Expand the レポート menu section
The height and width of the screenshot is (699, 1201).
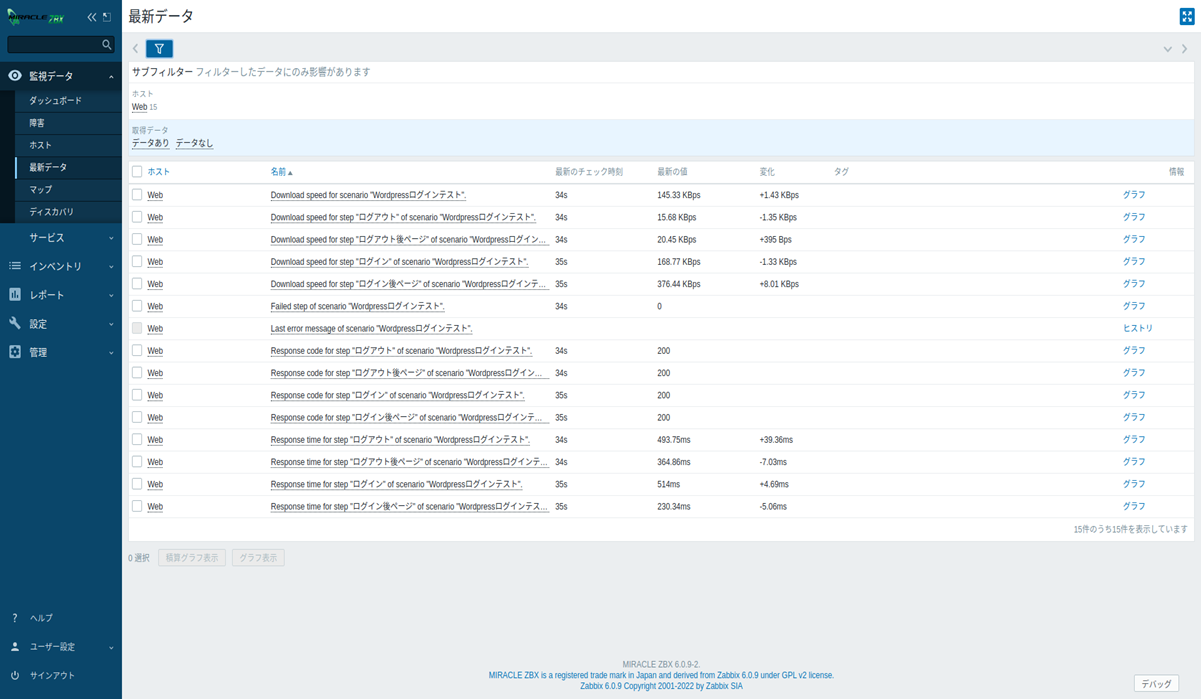coord(60,295)
